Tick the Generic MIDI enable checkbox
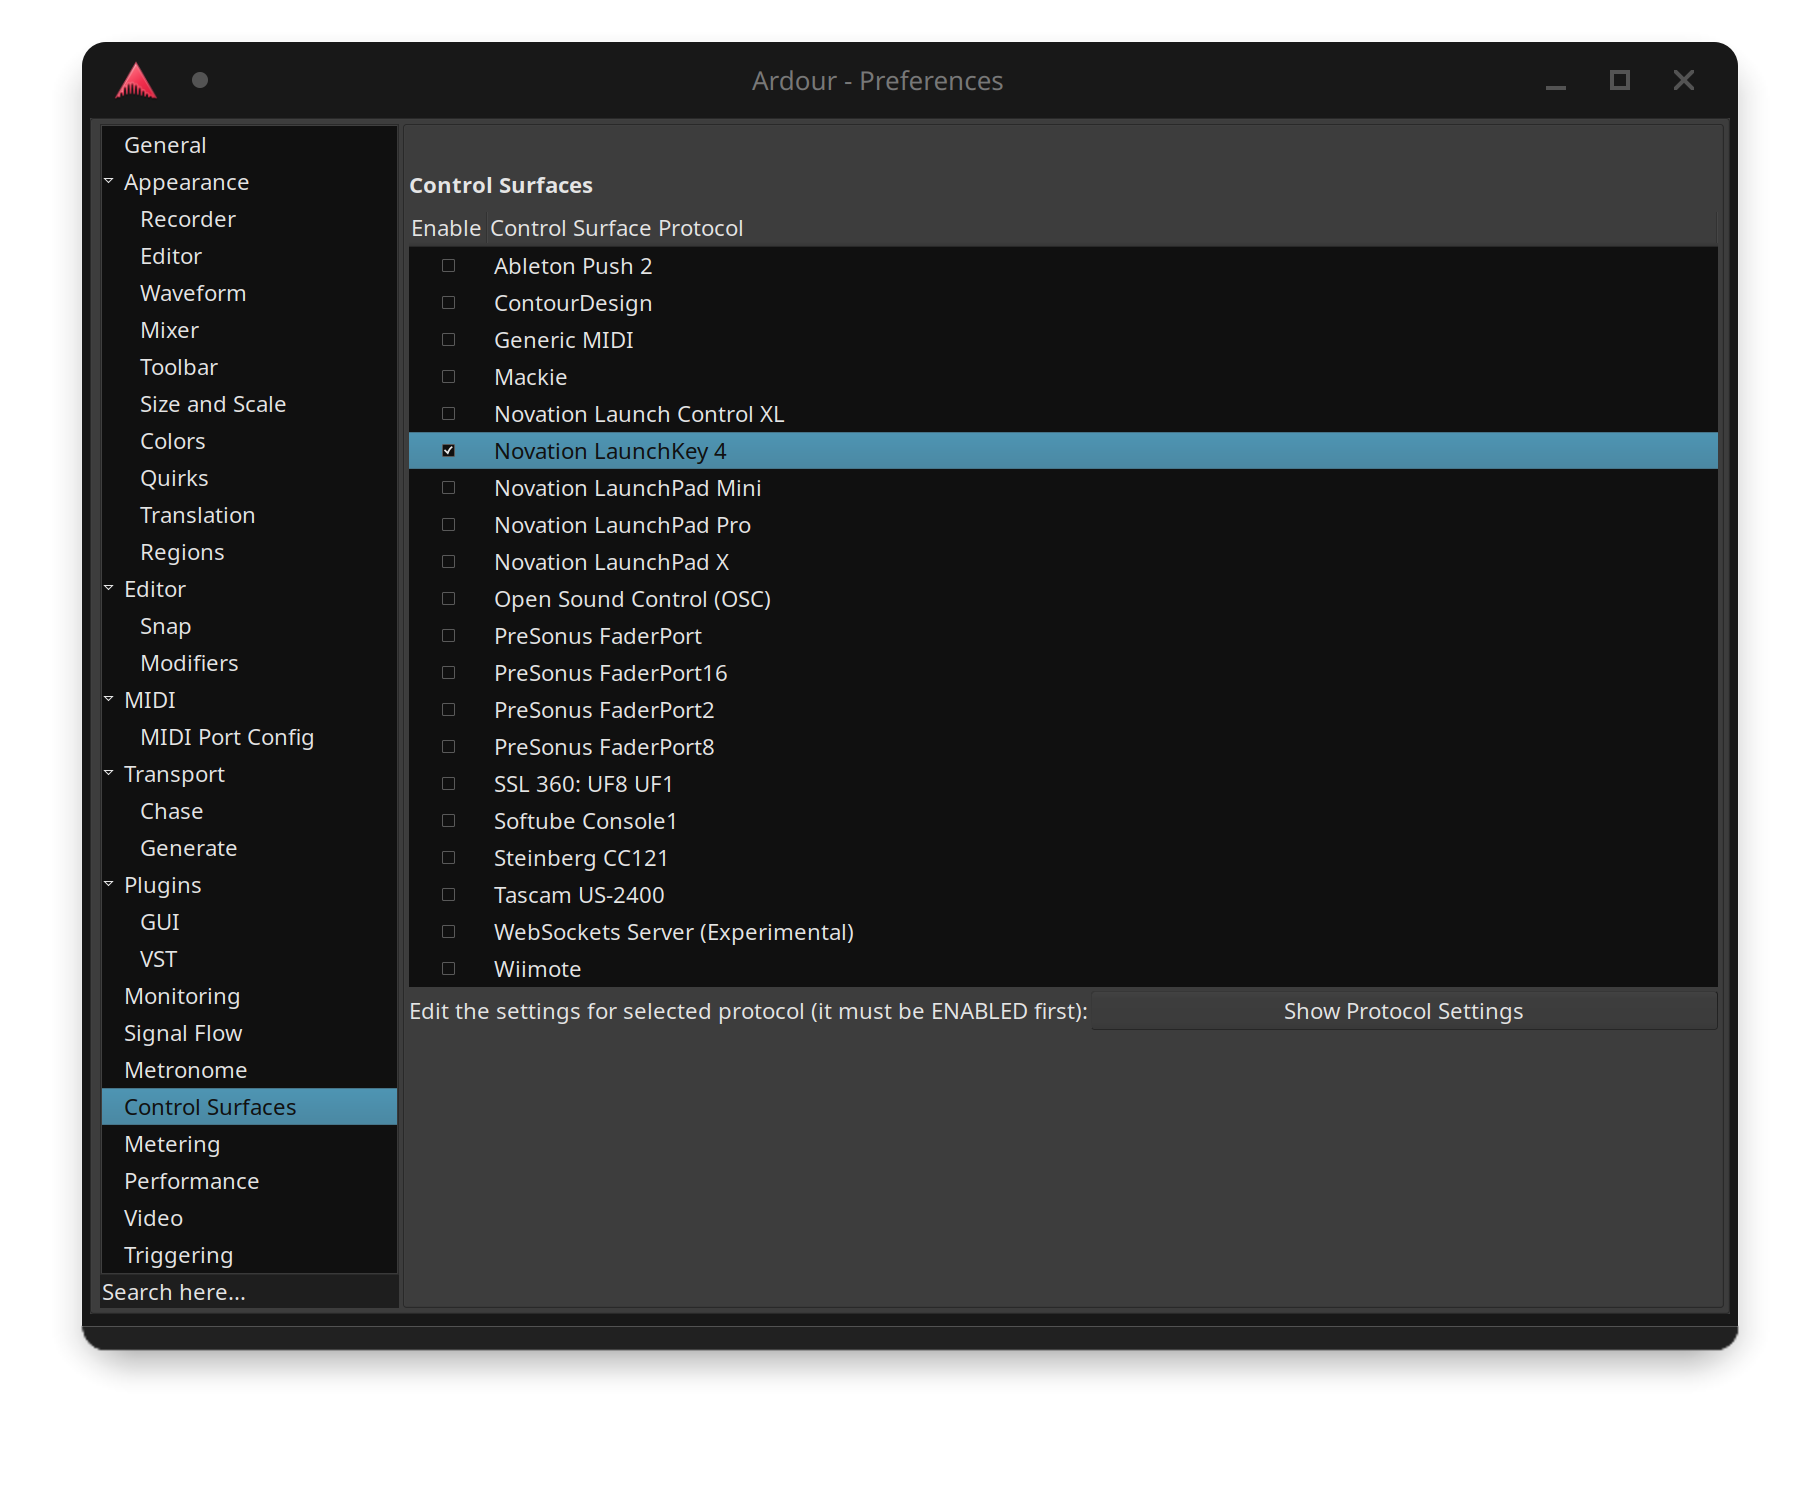The image size is (1820, 1494). (x=448, y=340)
